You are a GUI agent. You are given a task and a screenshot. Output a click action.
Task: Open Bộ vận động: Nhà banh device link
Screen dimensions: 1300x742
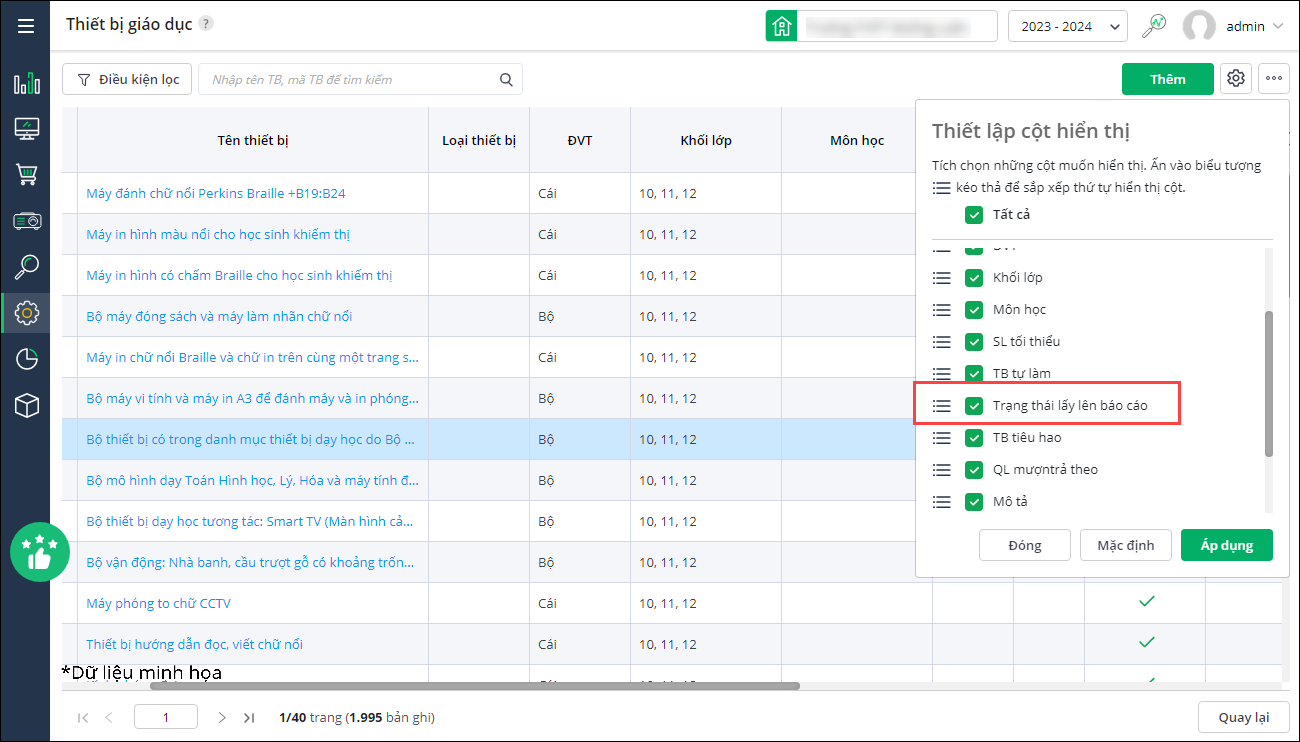pyautogui.click(x=252, y=562)
